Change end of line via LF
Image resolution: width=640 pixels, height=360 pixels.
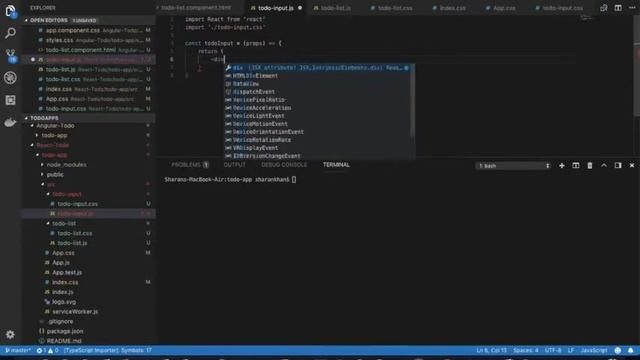point(571,350)
